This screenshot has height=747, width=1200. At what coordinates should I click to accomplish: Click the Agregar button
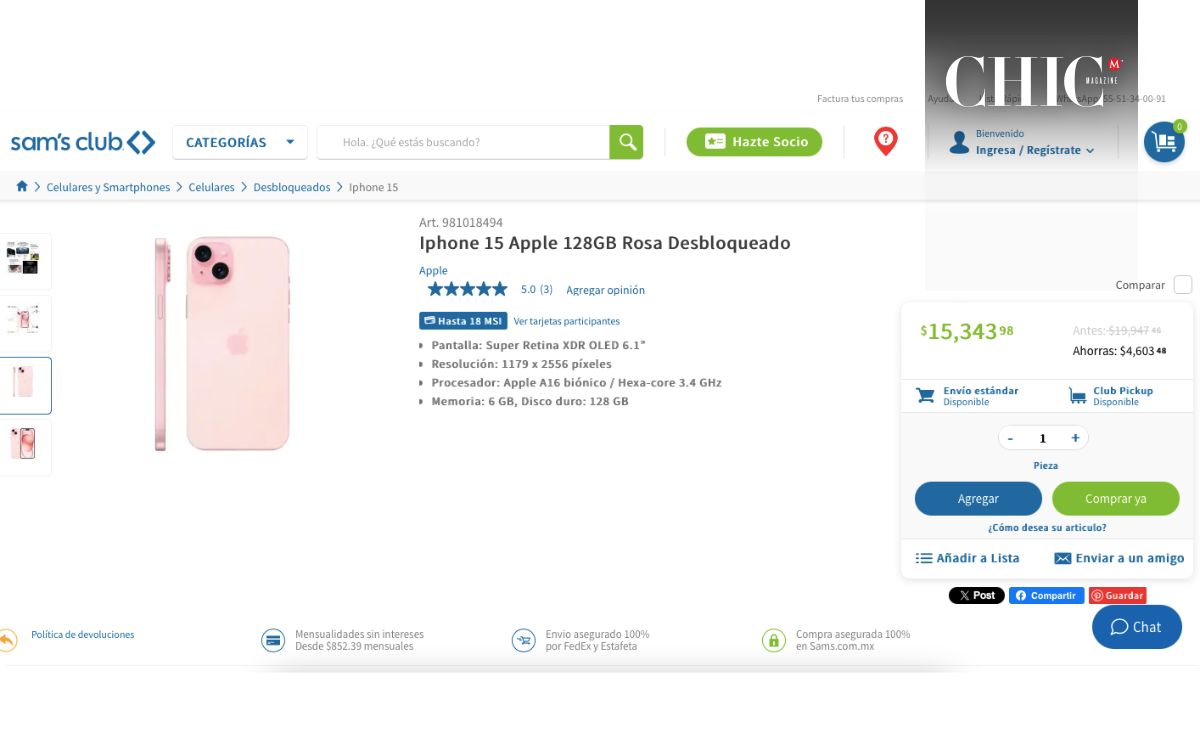978,499
